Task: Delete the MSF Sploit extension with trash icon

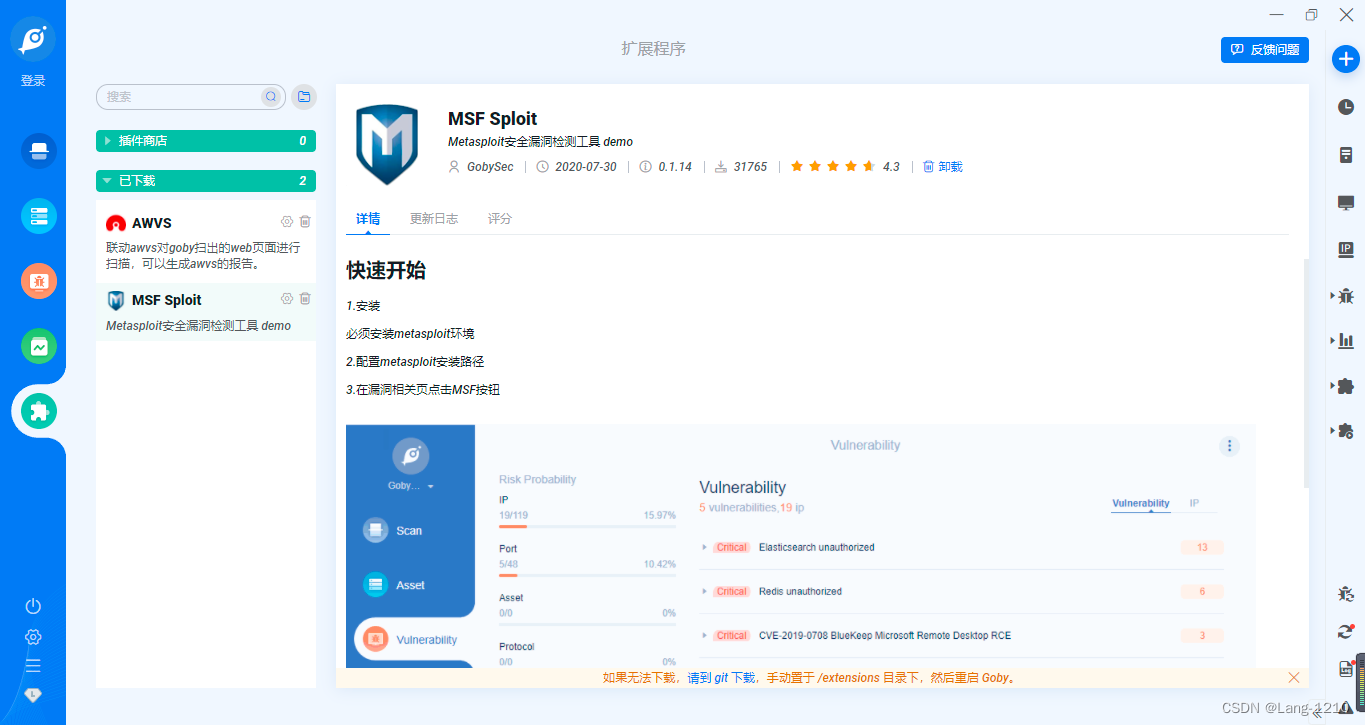Action: point(305,298)
